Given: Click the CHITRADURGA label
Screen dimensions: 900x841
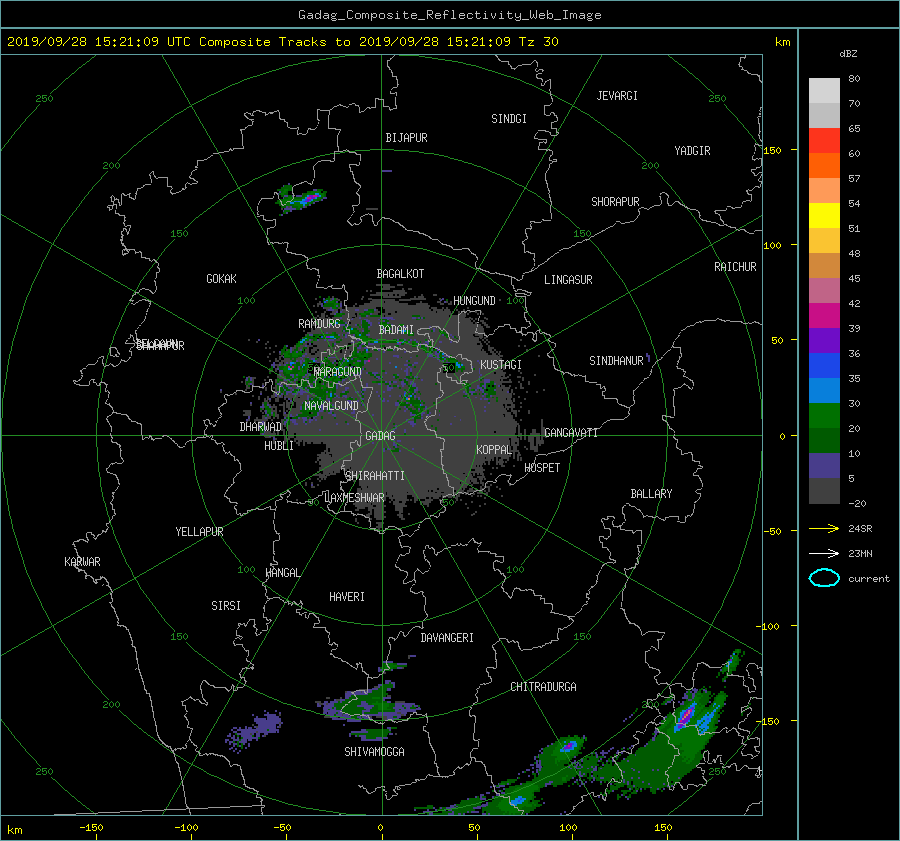Looking at the screenshot, I should coord(543,687).
